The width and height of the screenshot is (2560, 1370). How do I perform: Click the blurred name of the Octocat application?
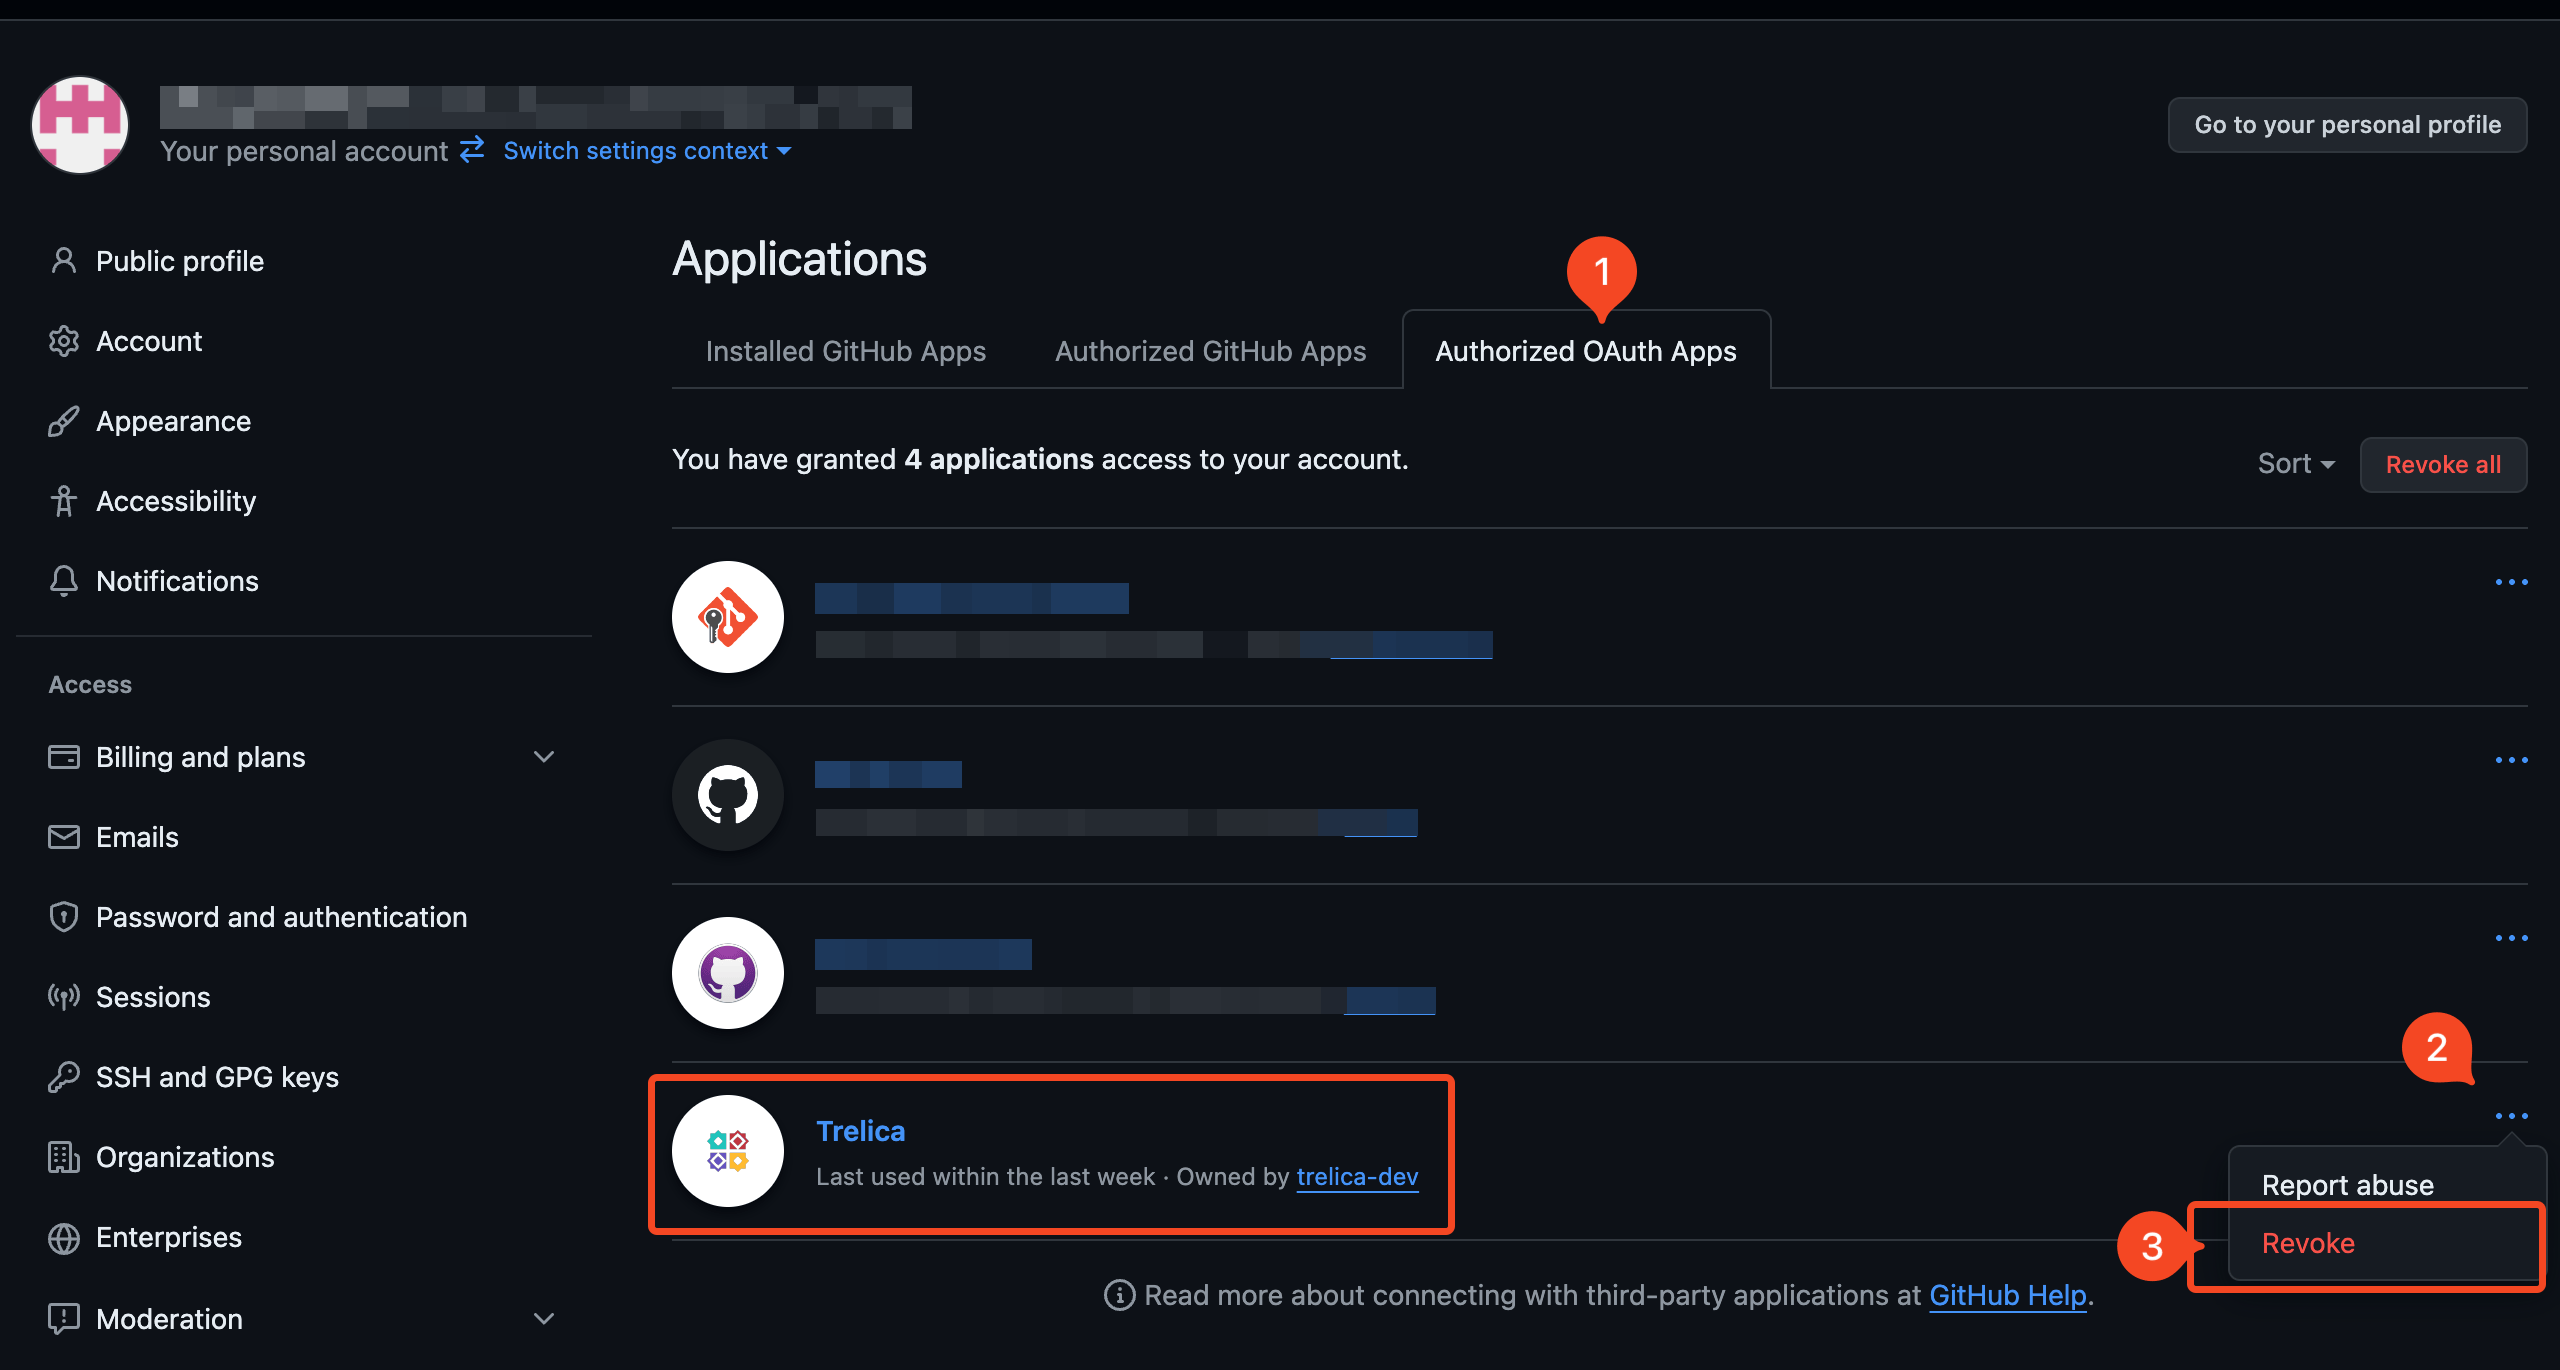(888, 774)
